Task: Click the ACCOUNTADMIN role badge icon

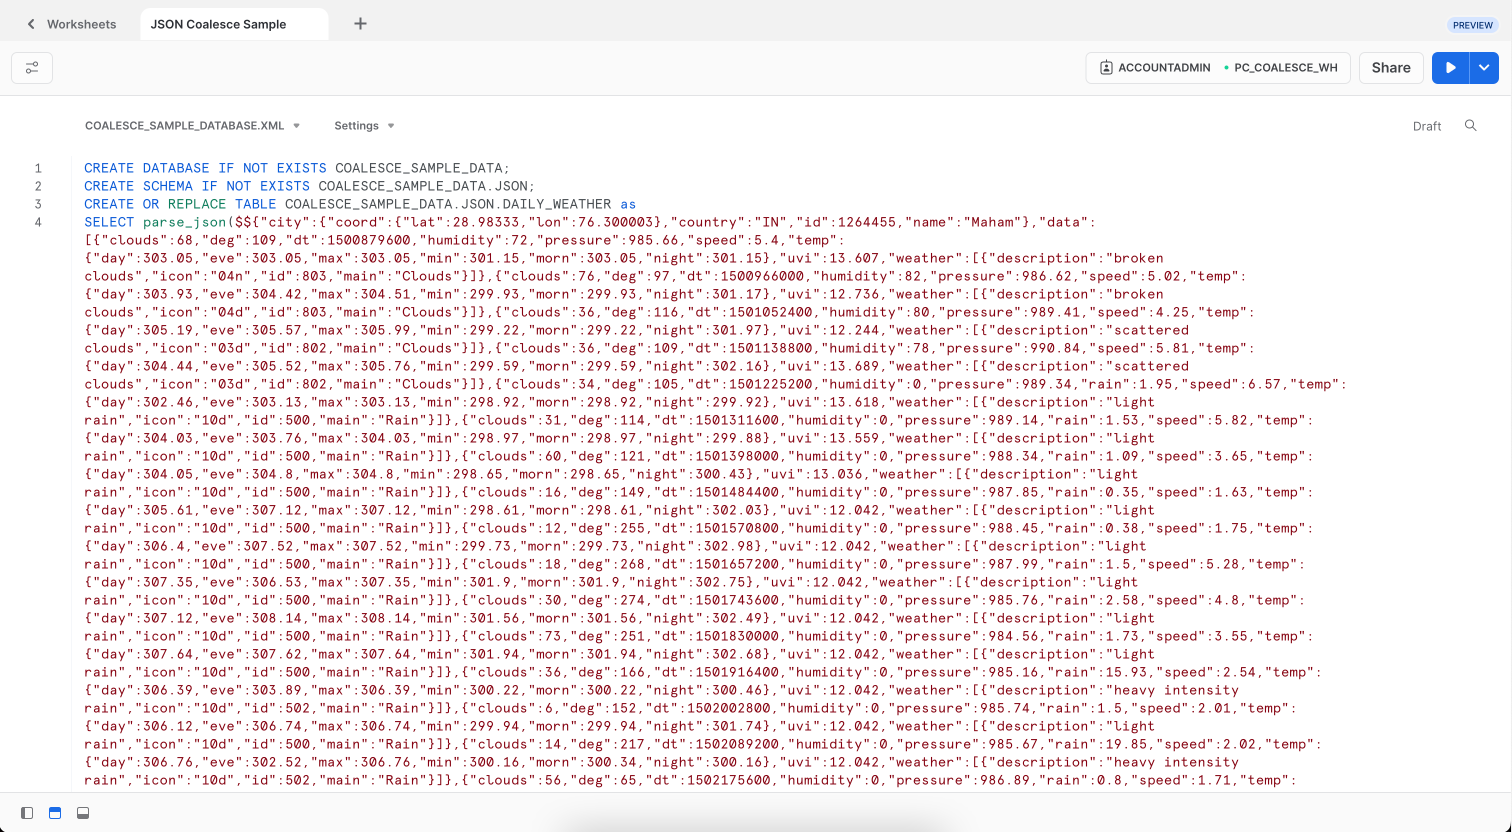Action: 1106,68
